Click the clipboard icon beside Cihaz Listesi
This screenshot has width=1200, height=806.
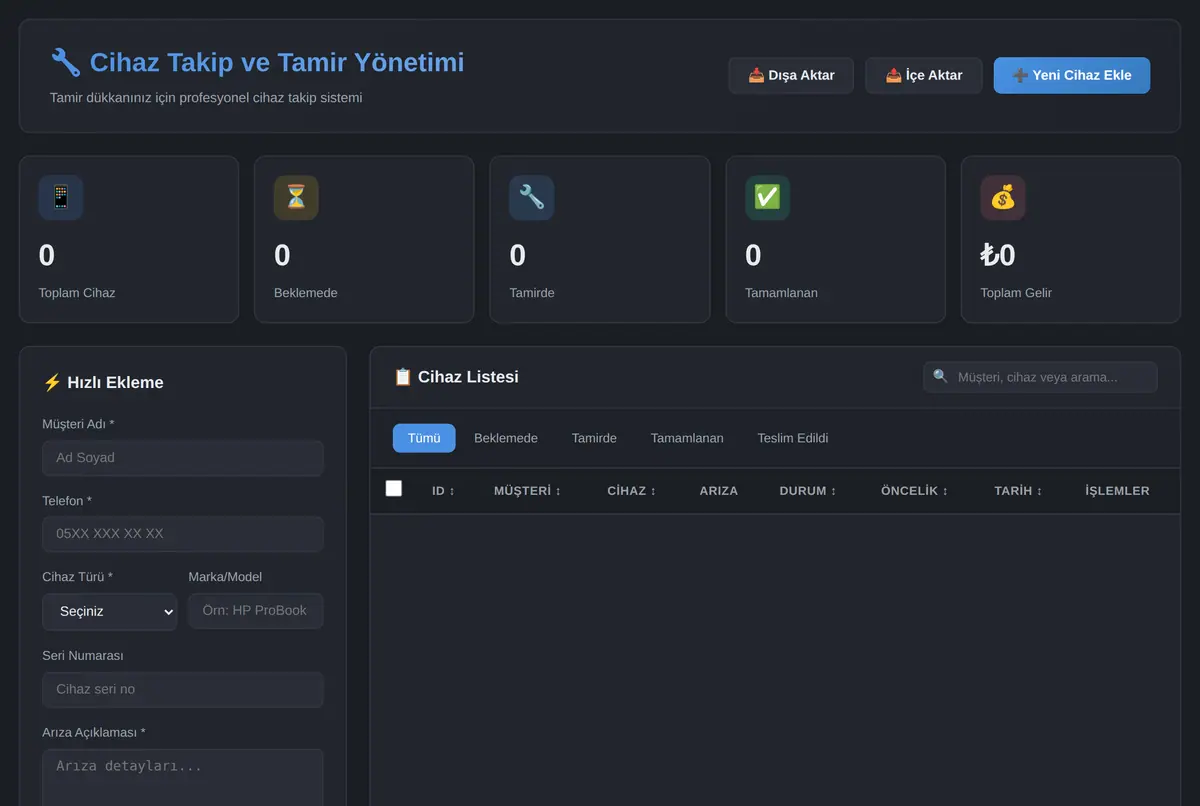403,377
